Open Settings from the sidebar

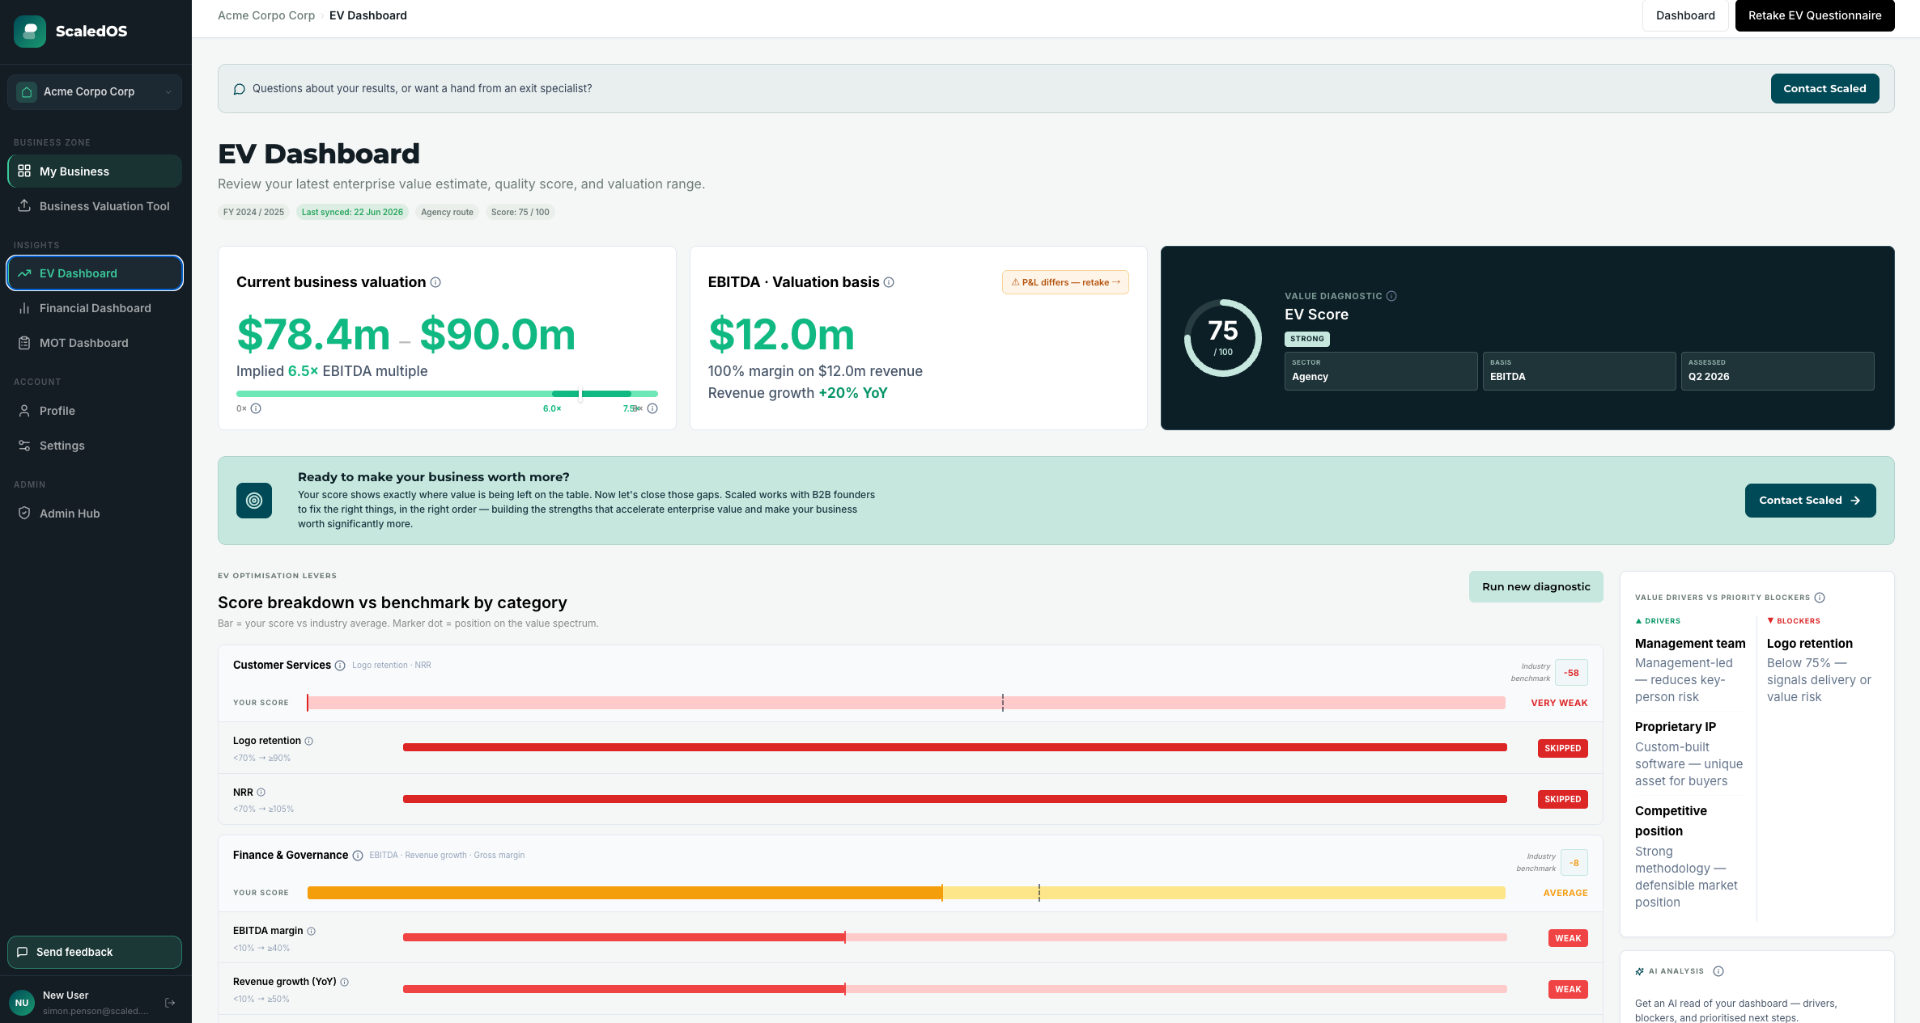tap(95, 446)
